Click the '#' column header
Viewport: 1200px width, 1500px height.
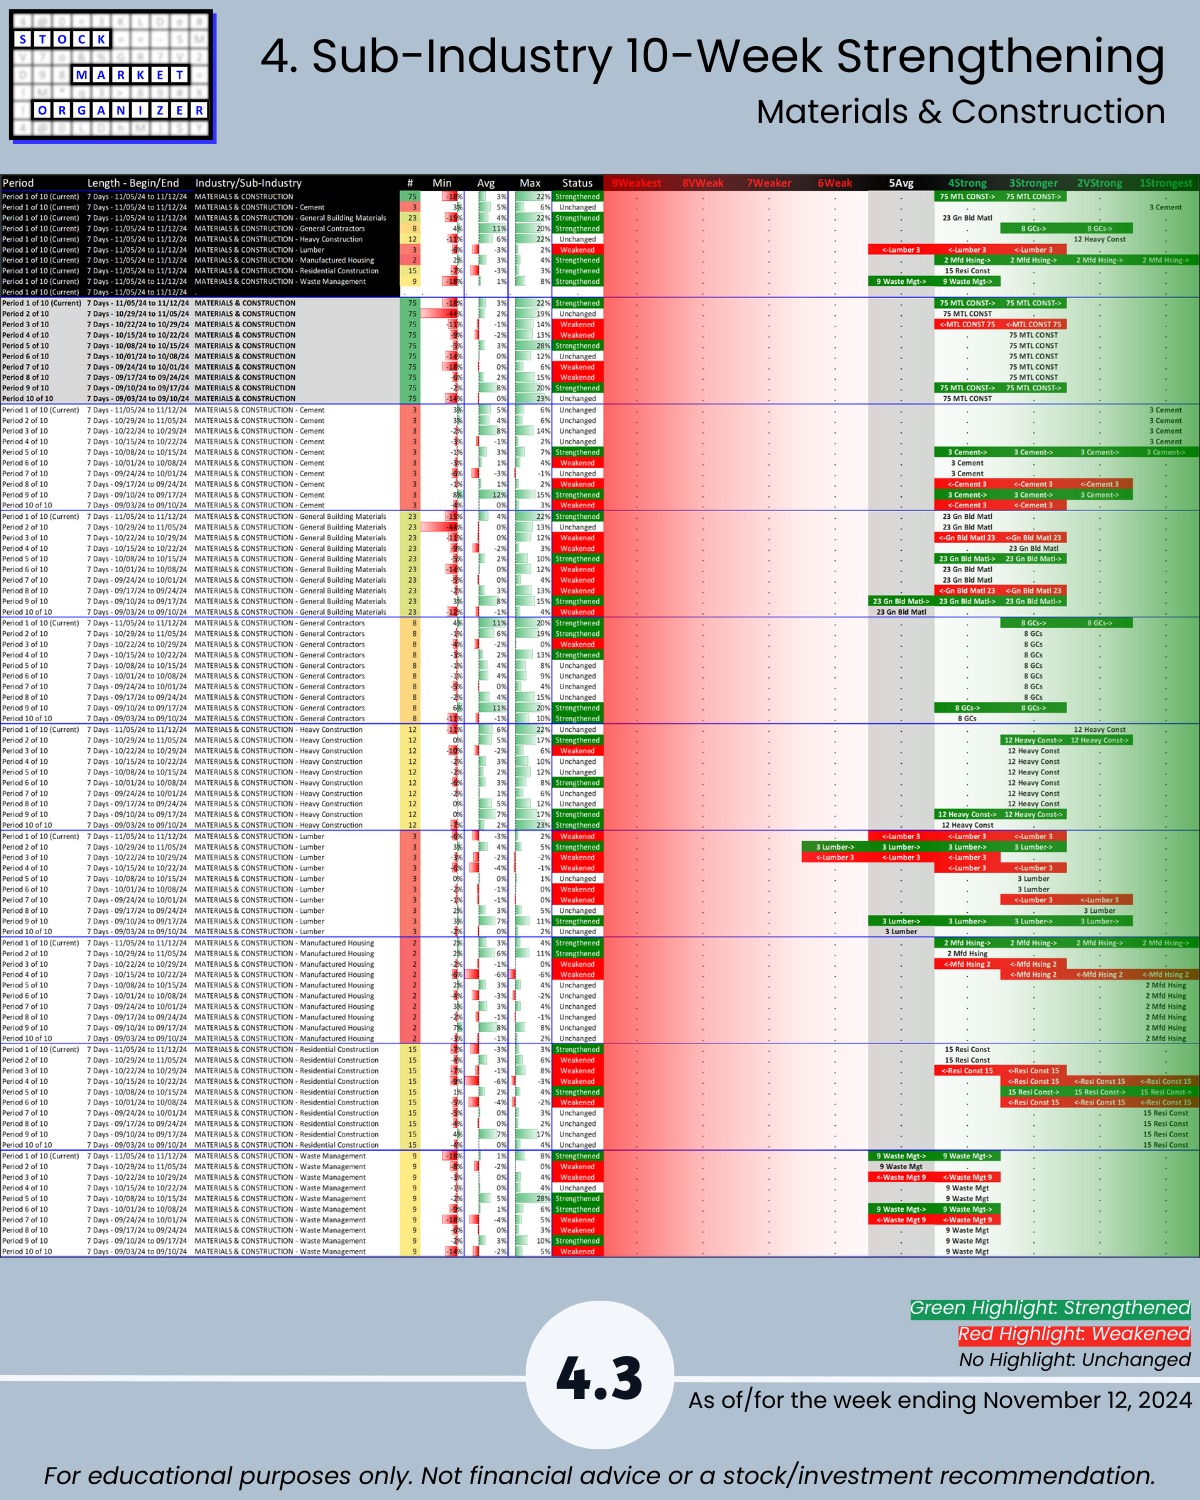[410, 183]
